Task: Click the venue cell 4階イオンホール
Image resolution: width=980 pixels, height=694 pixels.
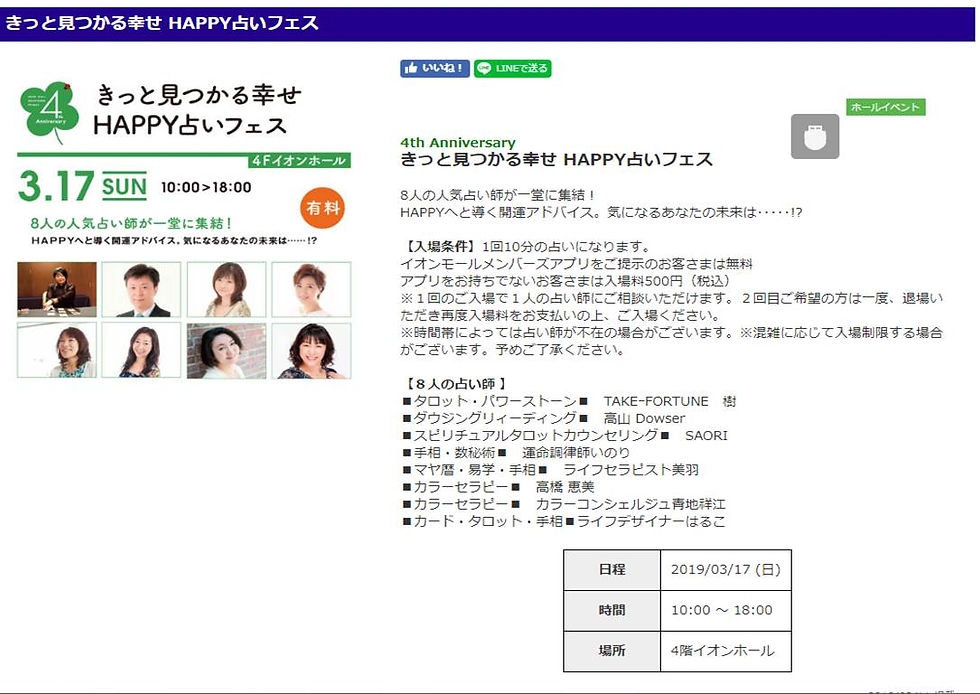Action: pos(726,651)
